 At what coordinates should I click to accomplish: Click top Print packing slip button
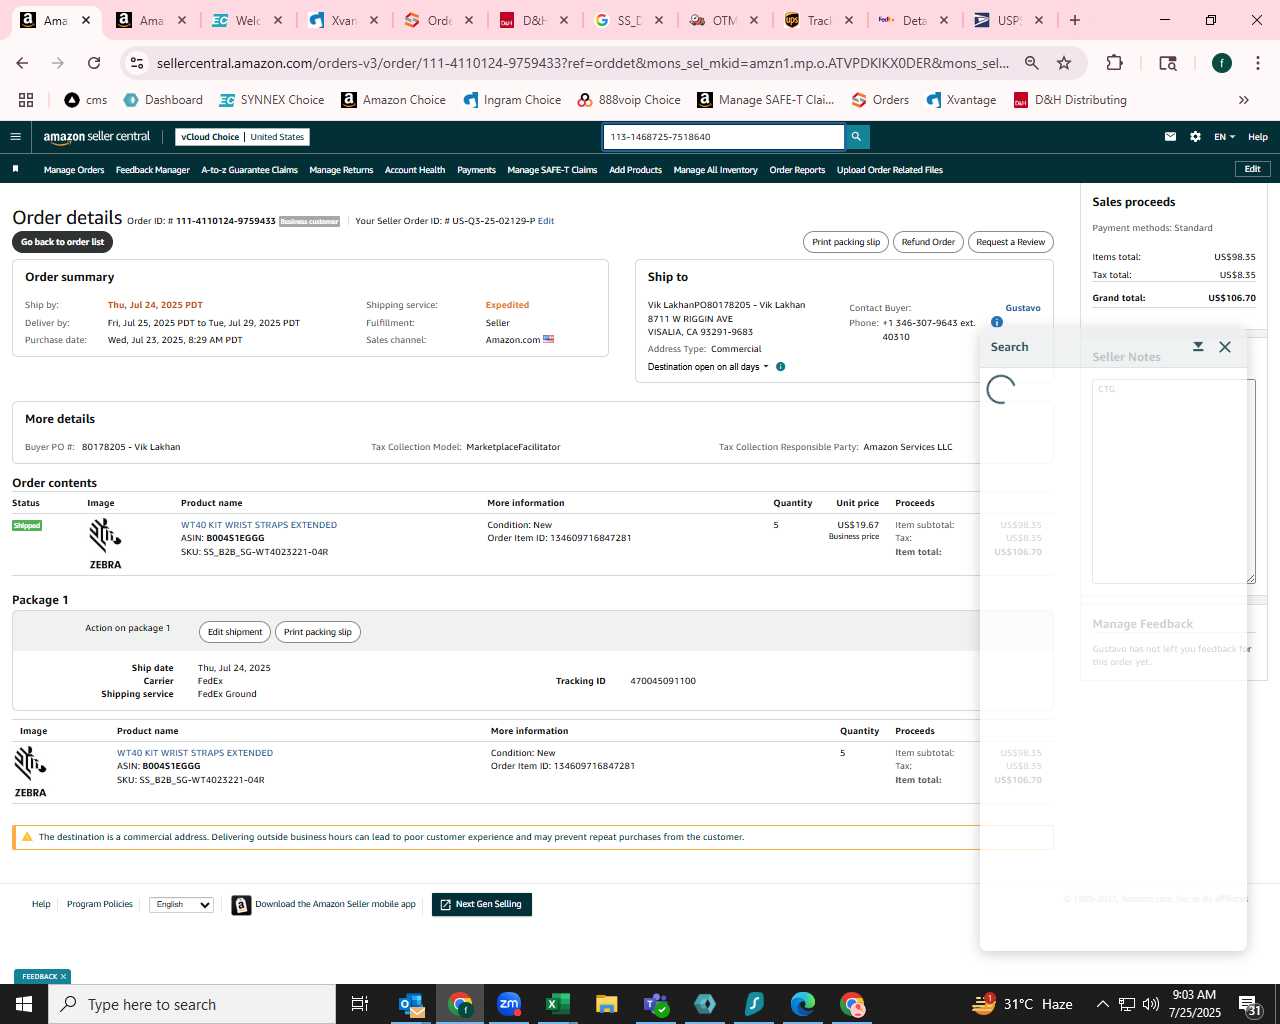point(846,242)
